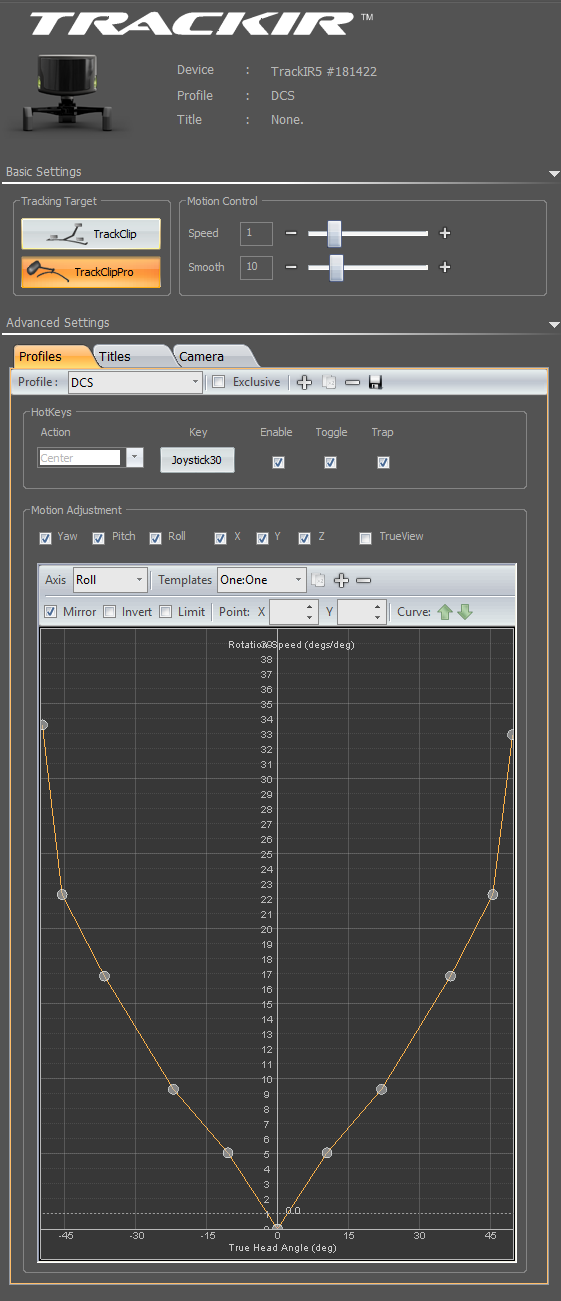This screenshot has height=1301, width=561.
Task: Delete the profile with the minus icon
Action: tap(352, 382)
